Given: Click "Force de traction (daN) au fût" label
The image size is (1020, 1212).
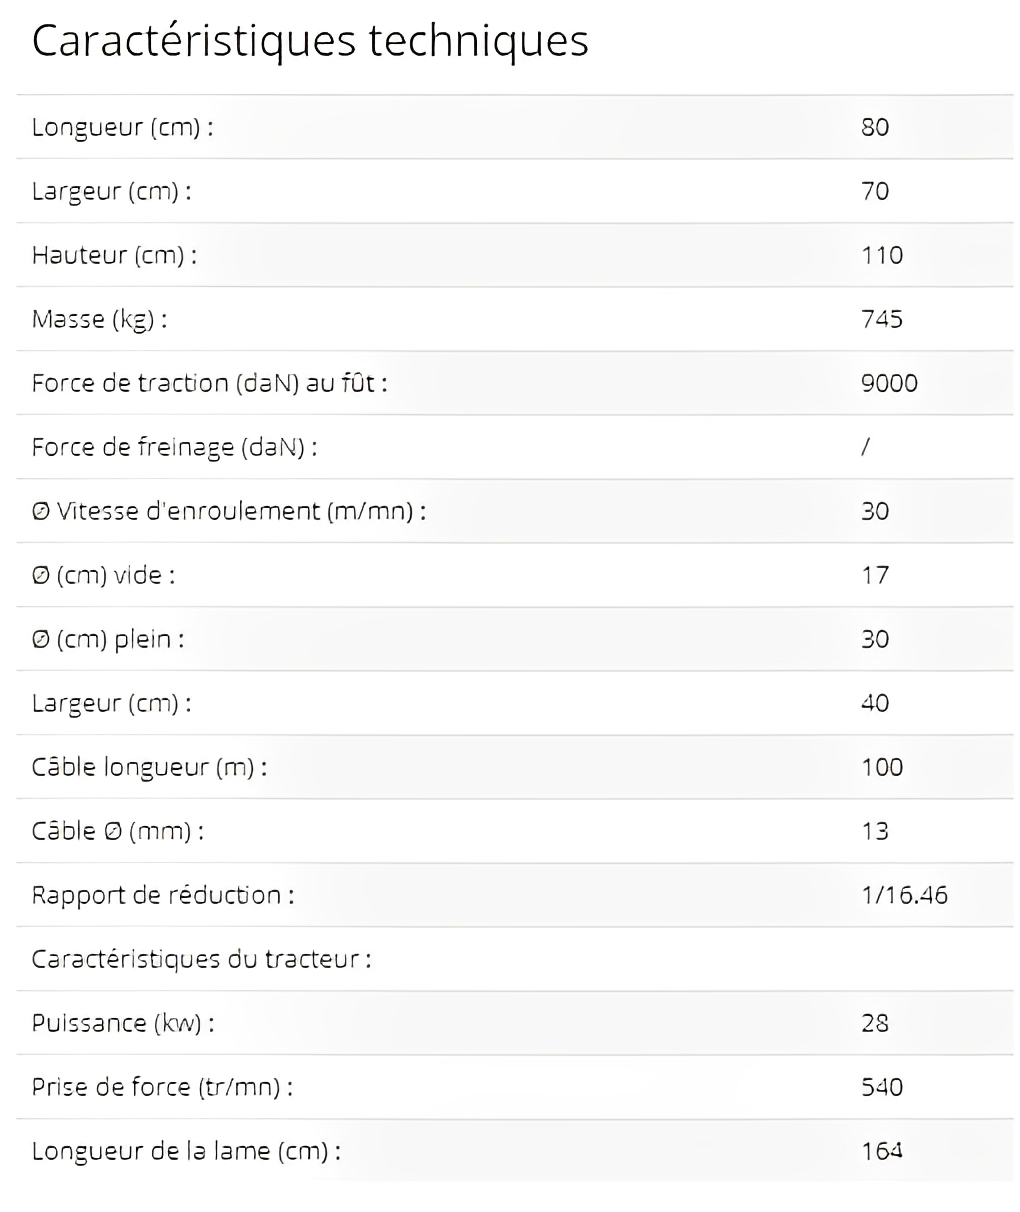Looking at the screenshot, I should (x=209, y=384).
